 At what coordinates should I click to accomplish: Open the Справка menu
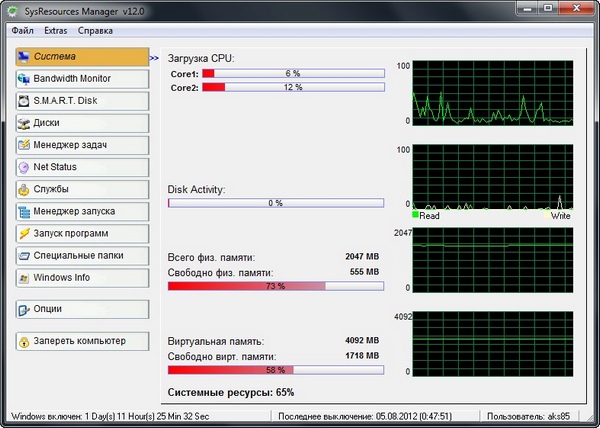point(95,31)
